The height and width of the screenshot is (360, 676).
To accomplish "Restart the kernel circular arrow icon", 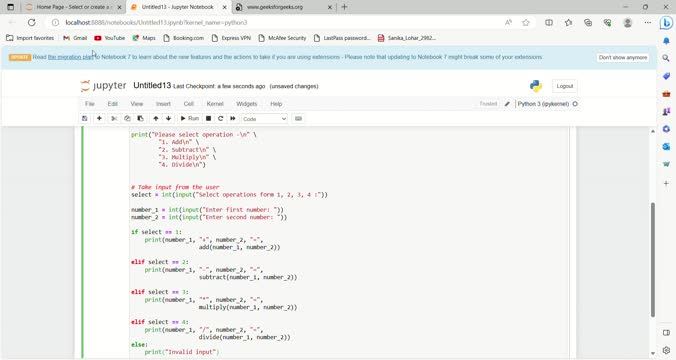I will coord(220,119).
